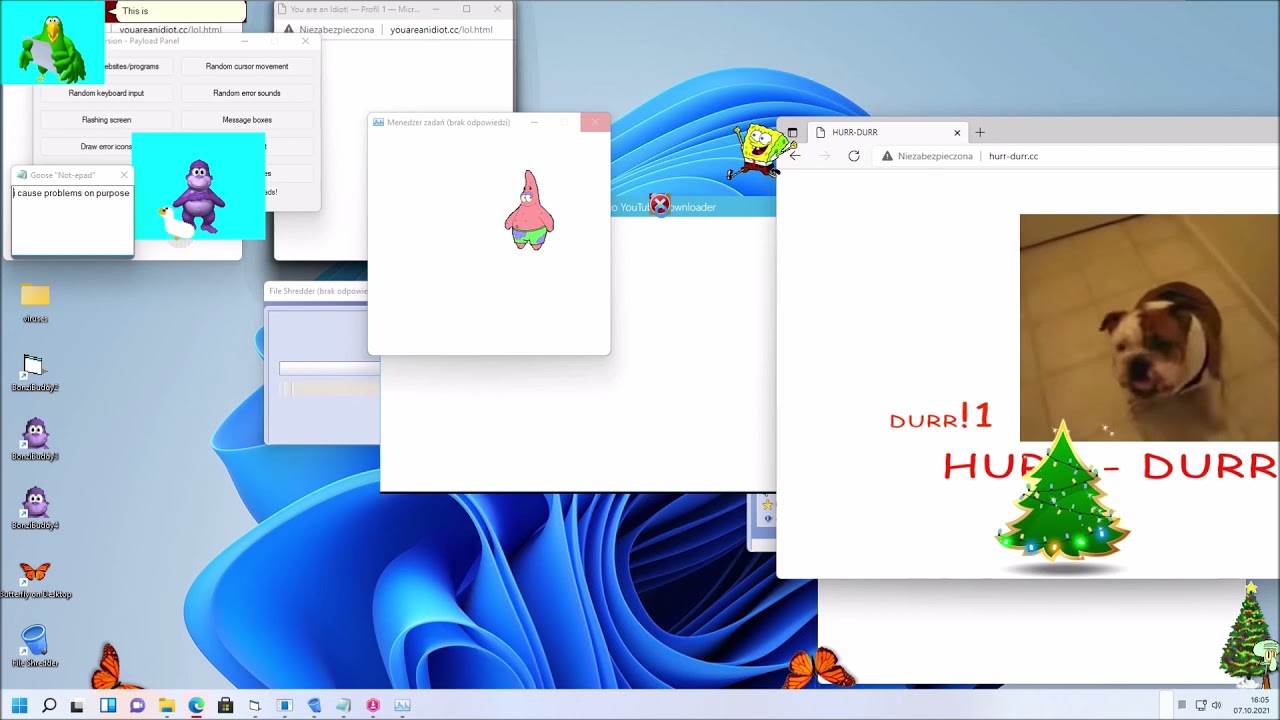The image size is (1280, 720).
Task: Click Niezabezpieczona warning in Idiot window
Action: 329,30
